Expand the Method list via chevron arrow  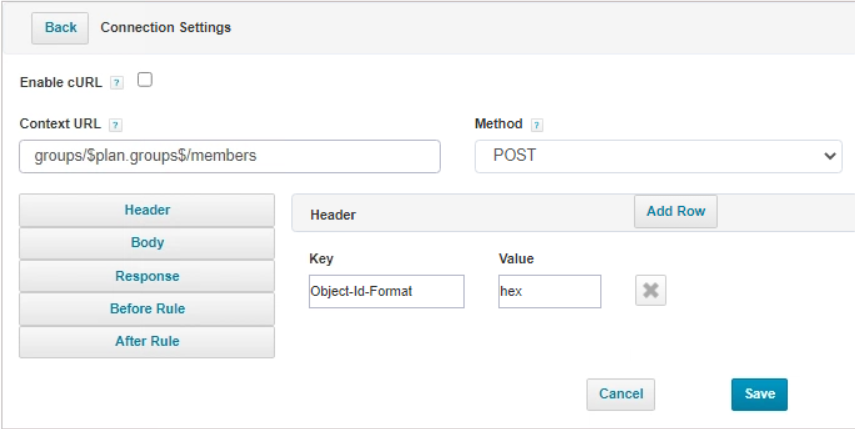pos(830,156)
